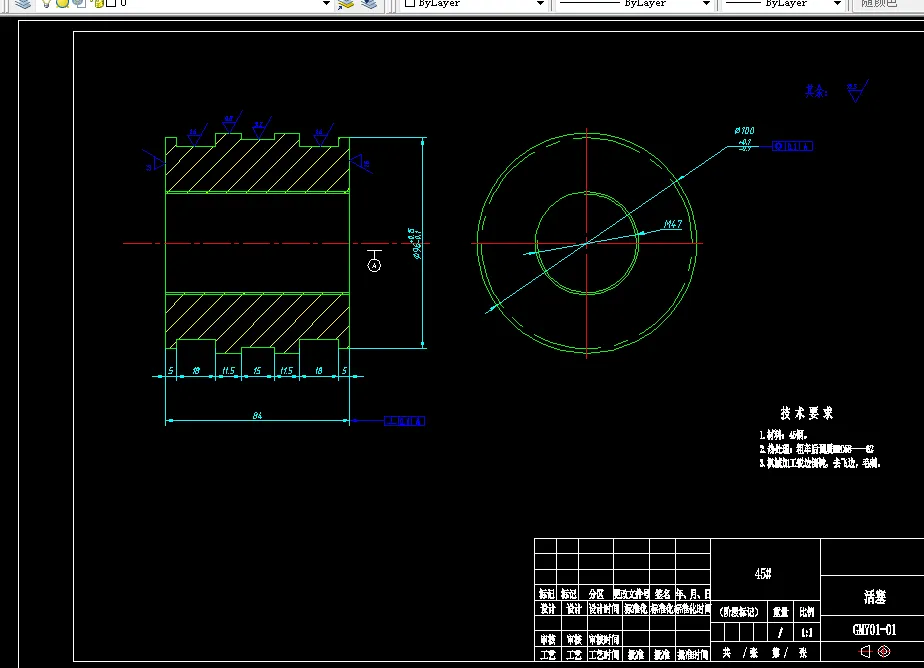Image resolution: width=924 pixels, height=668 pixels.
Task: Select the 1:1 scale value
Action: point(807,633)
